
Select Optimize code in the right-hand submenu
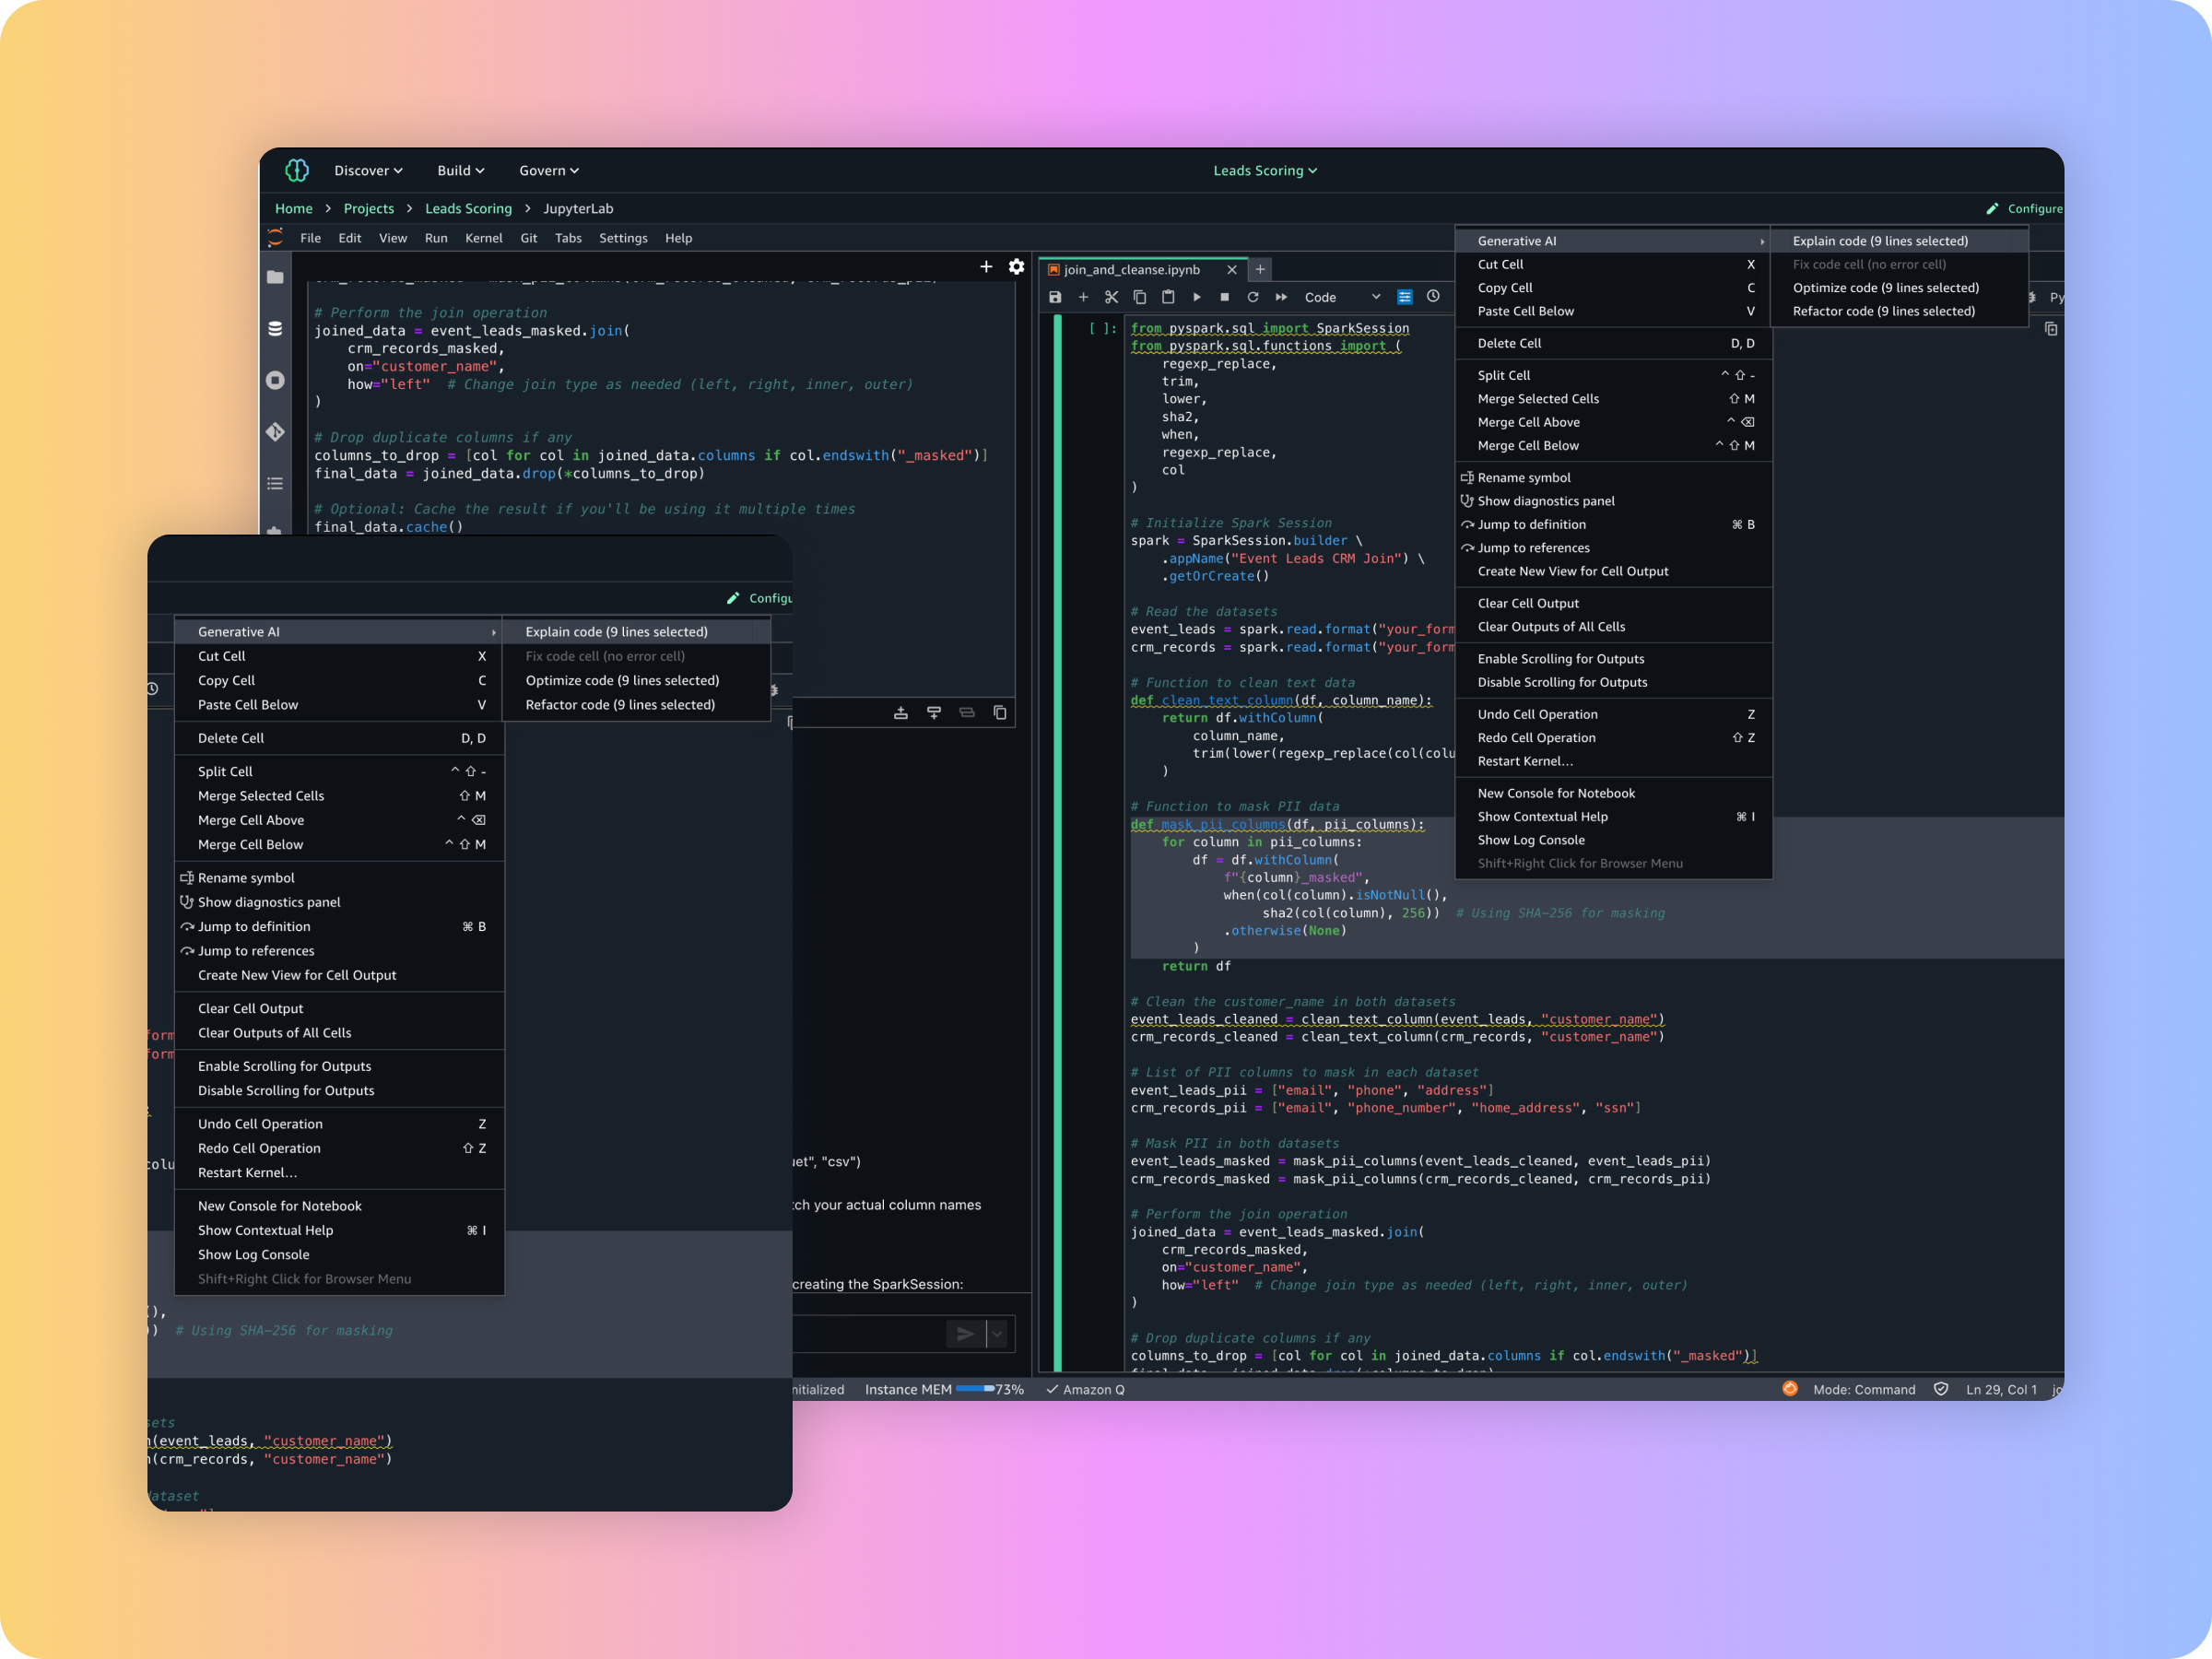[1885, 288]
